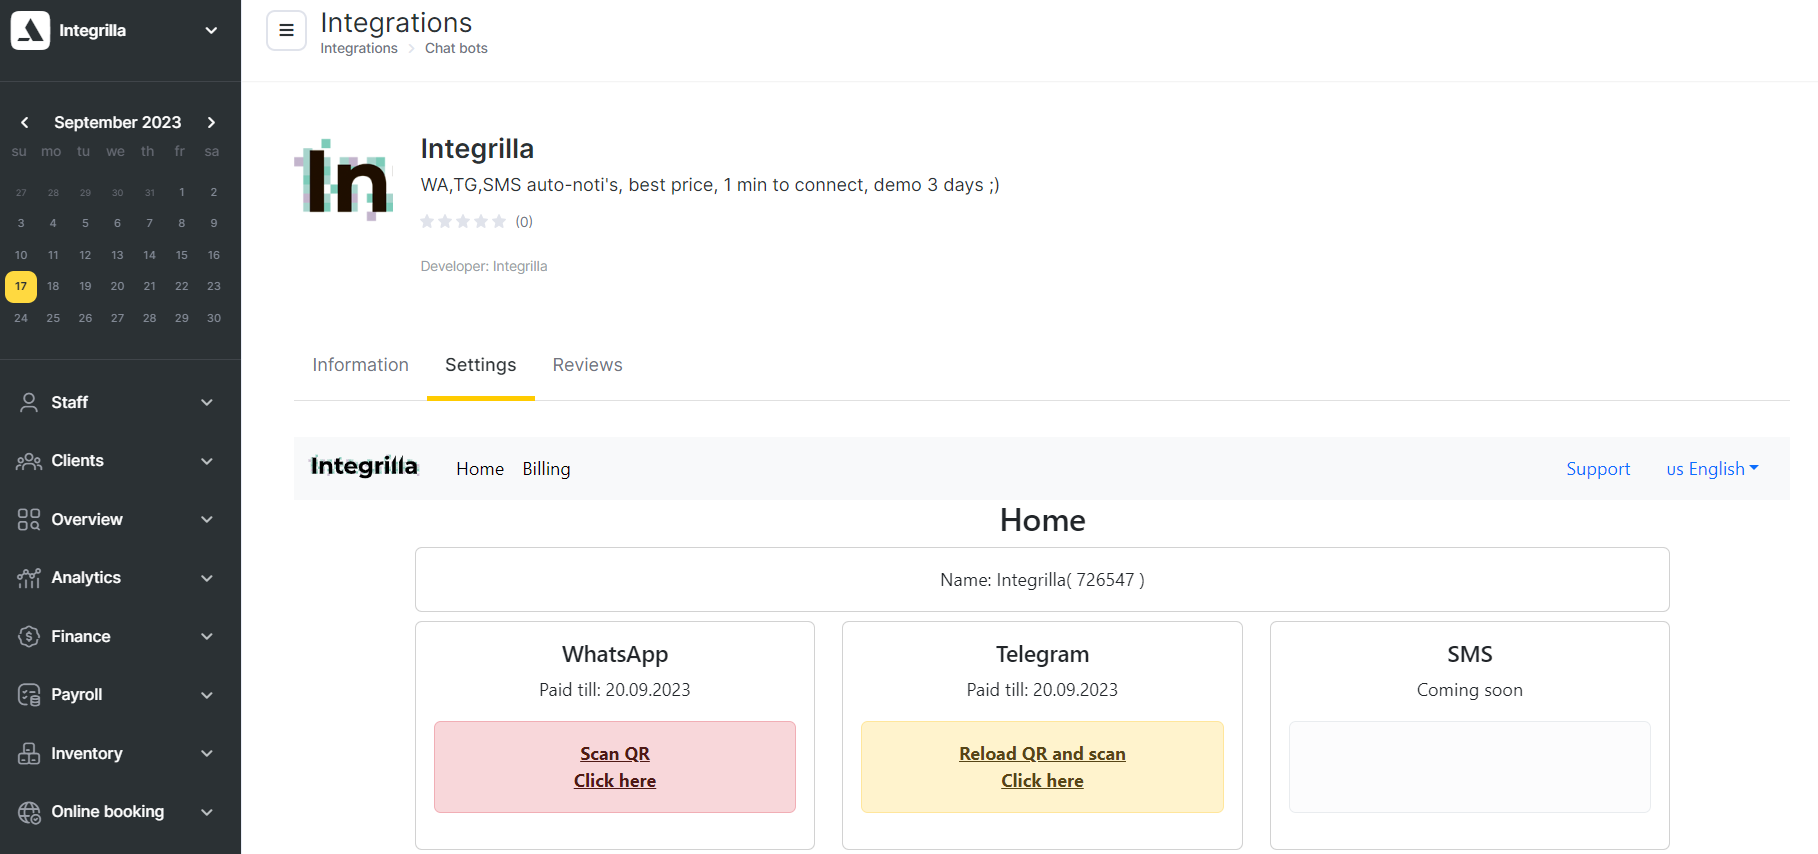
Task: Click the Payroll icon
Action: [29, 695]
